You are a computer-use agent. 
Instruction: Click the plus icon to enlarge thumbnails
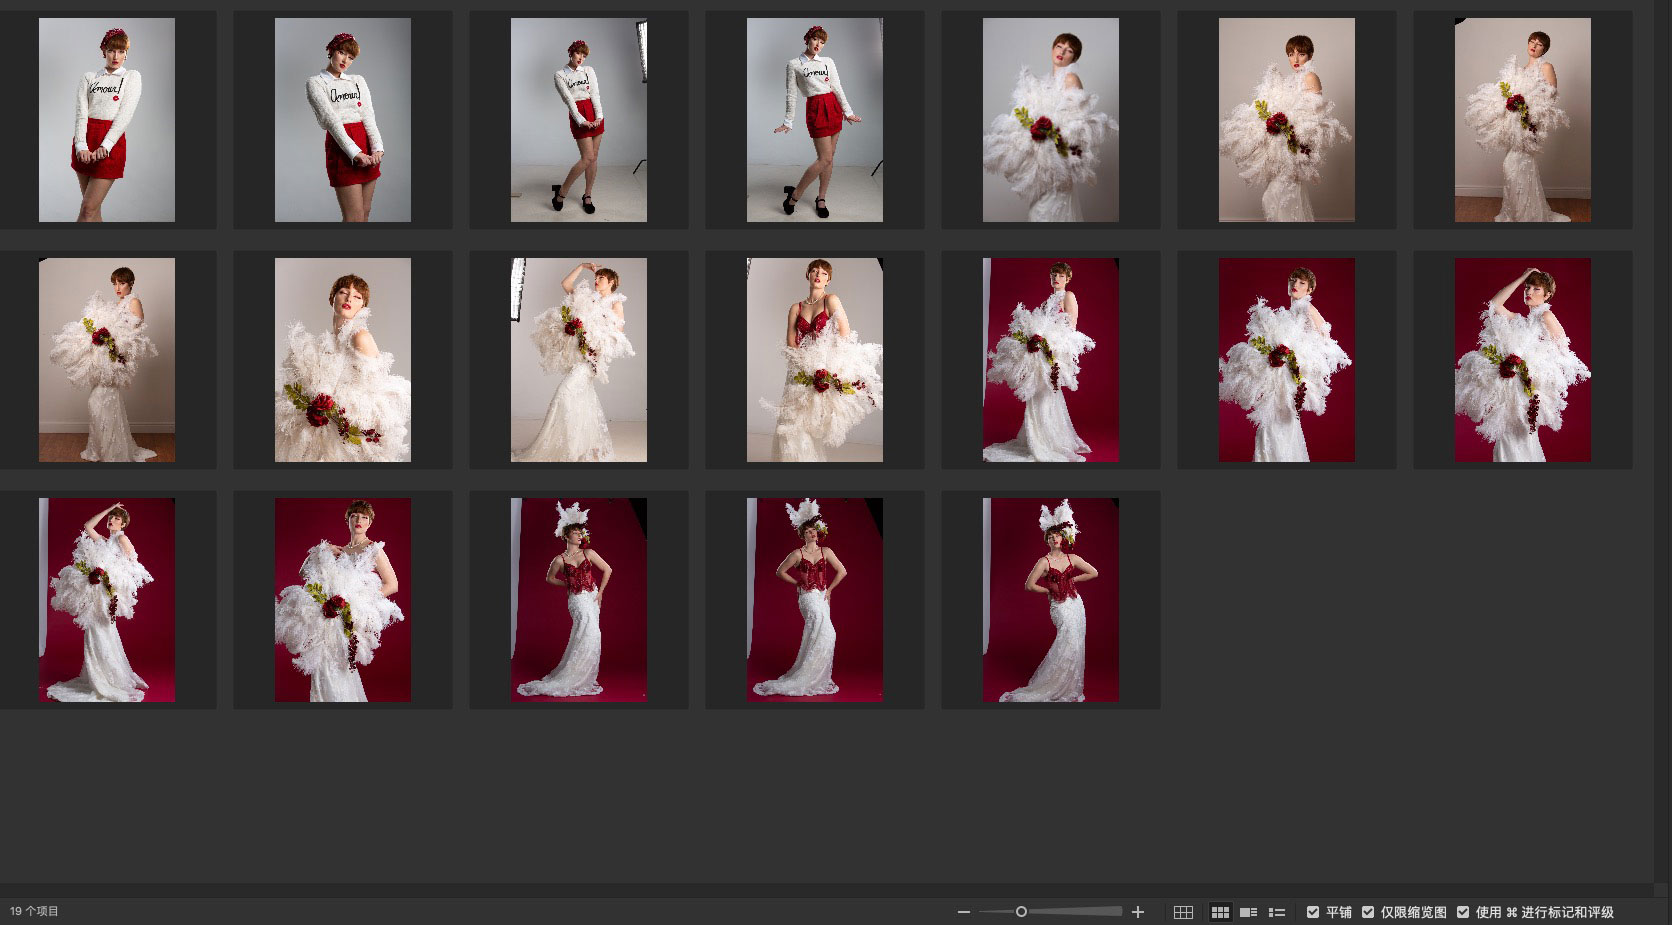[1137, 912]
